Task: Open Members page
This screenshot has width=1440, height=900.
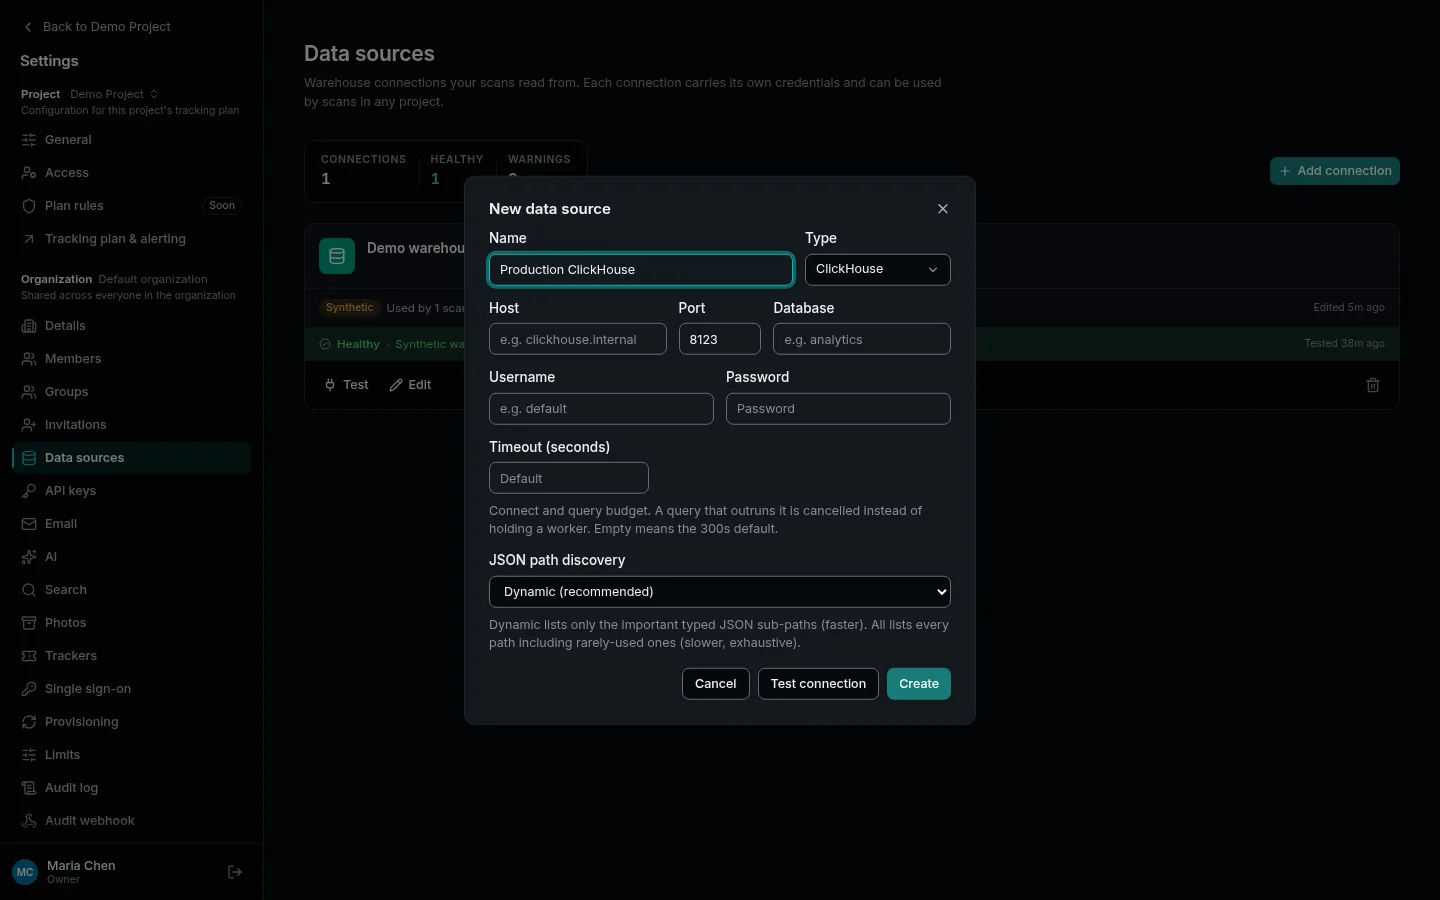Action: [x=131, y=359]
